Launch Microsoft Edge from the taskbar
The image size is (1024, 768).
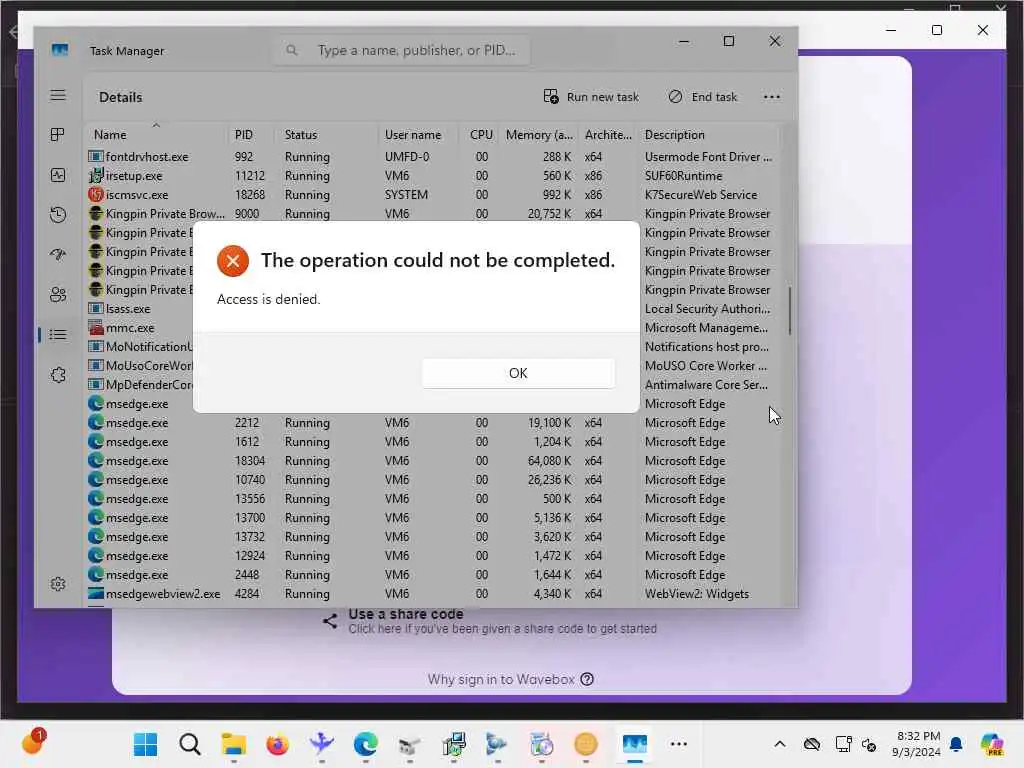(366, 744)
